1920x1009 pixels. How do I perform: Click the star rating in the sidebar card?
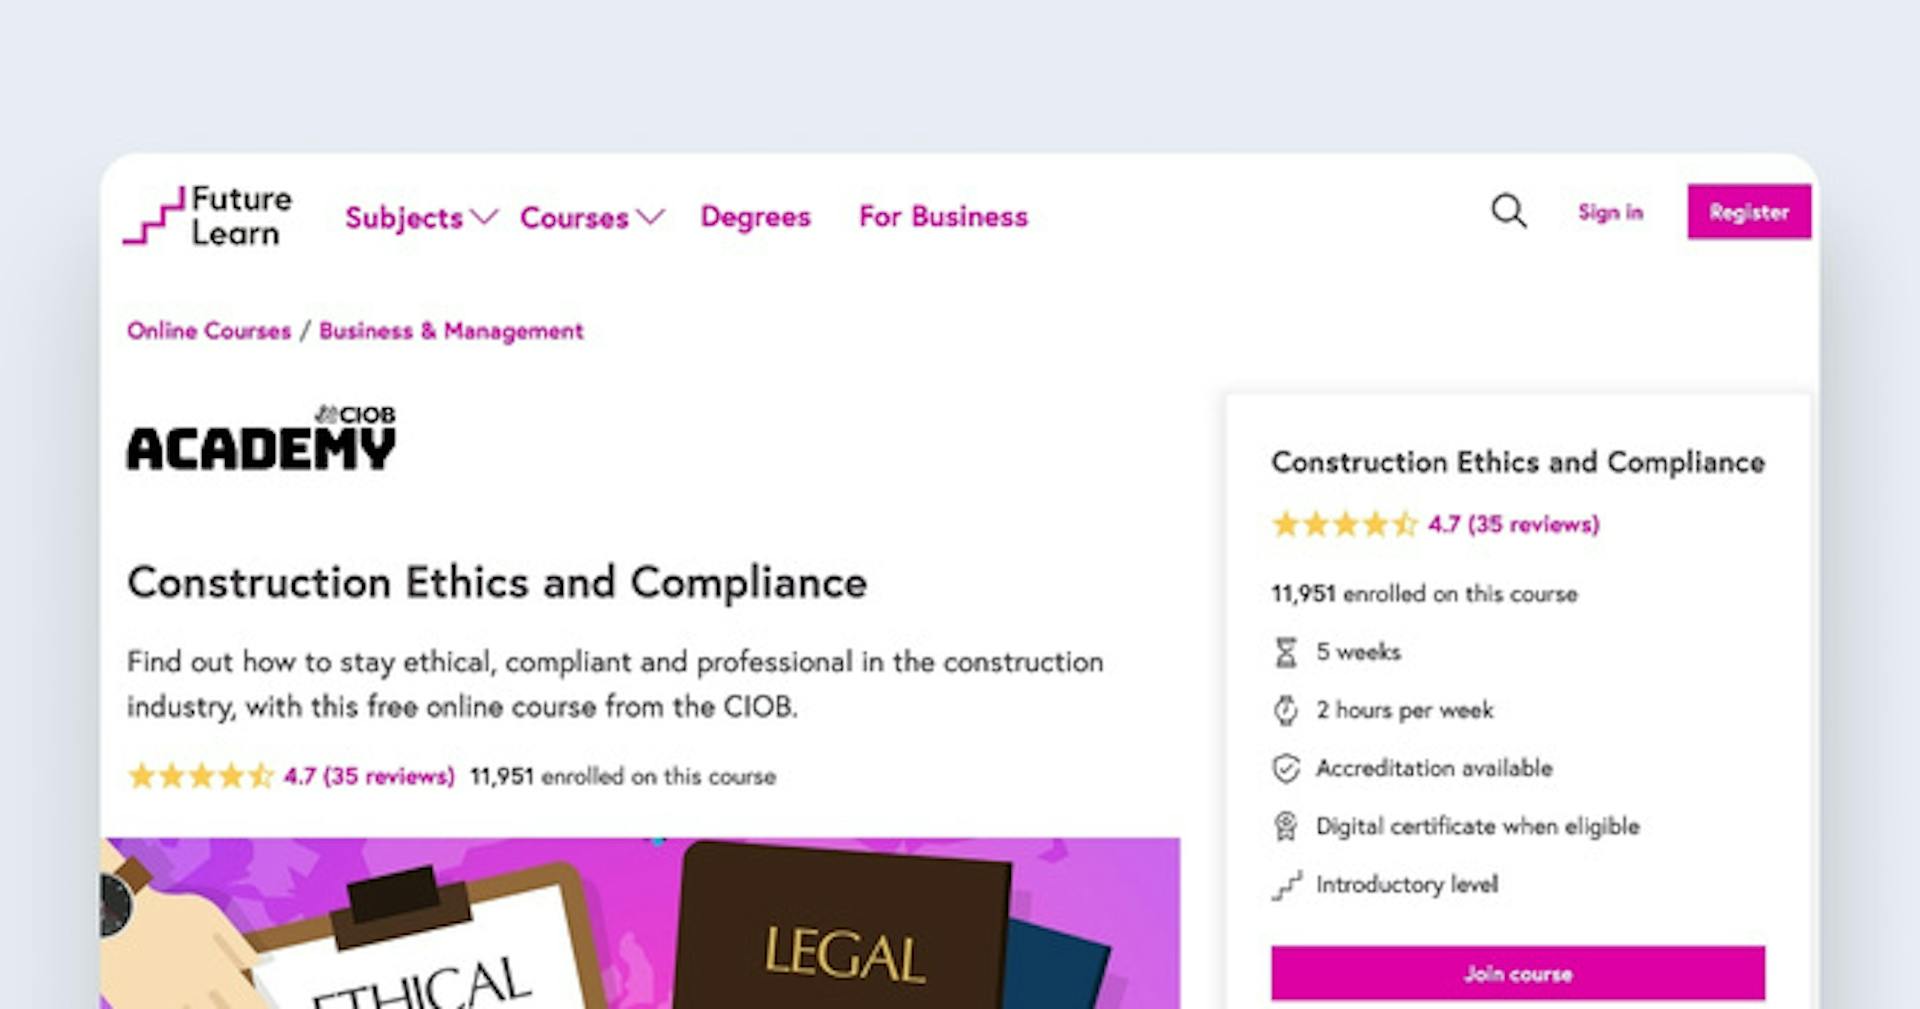(x=1345, y=523)
